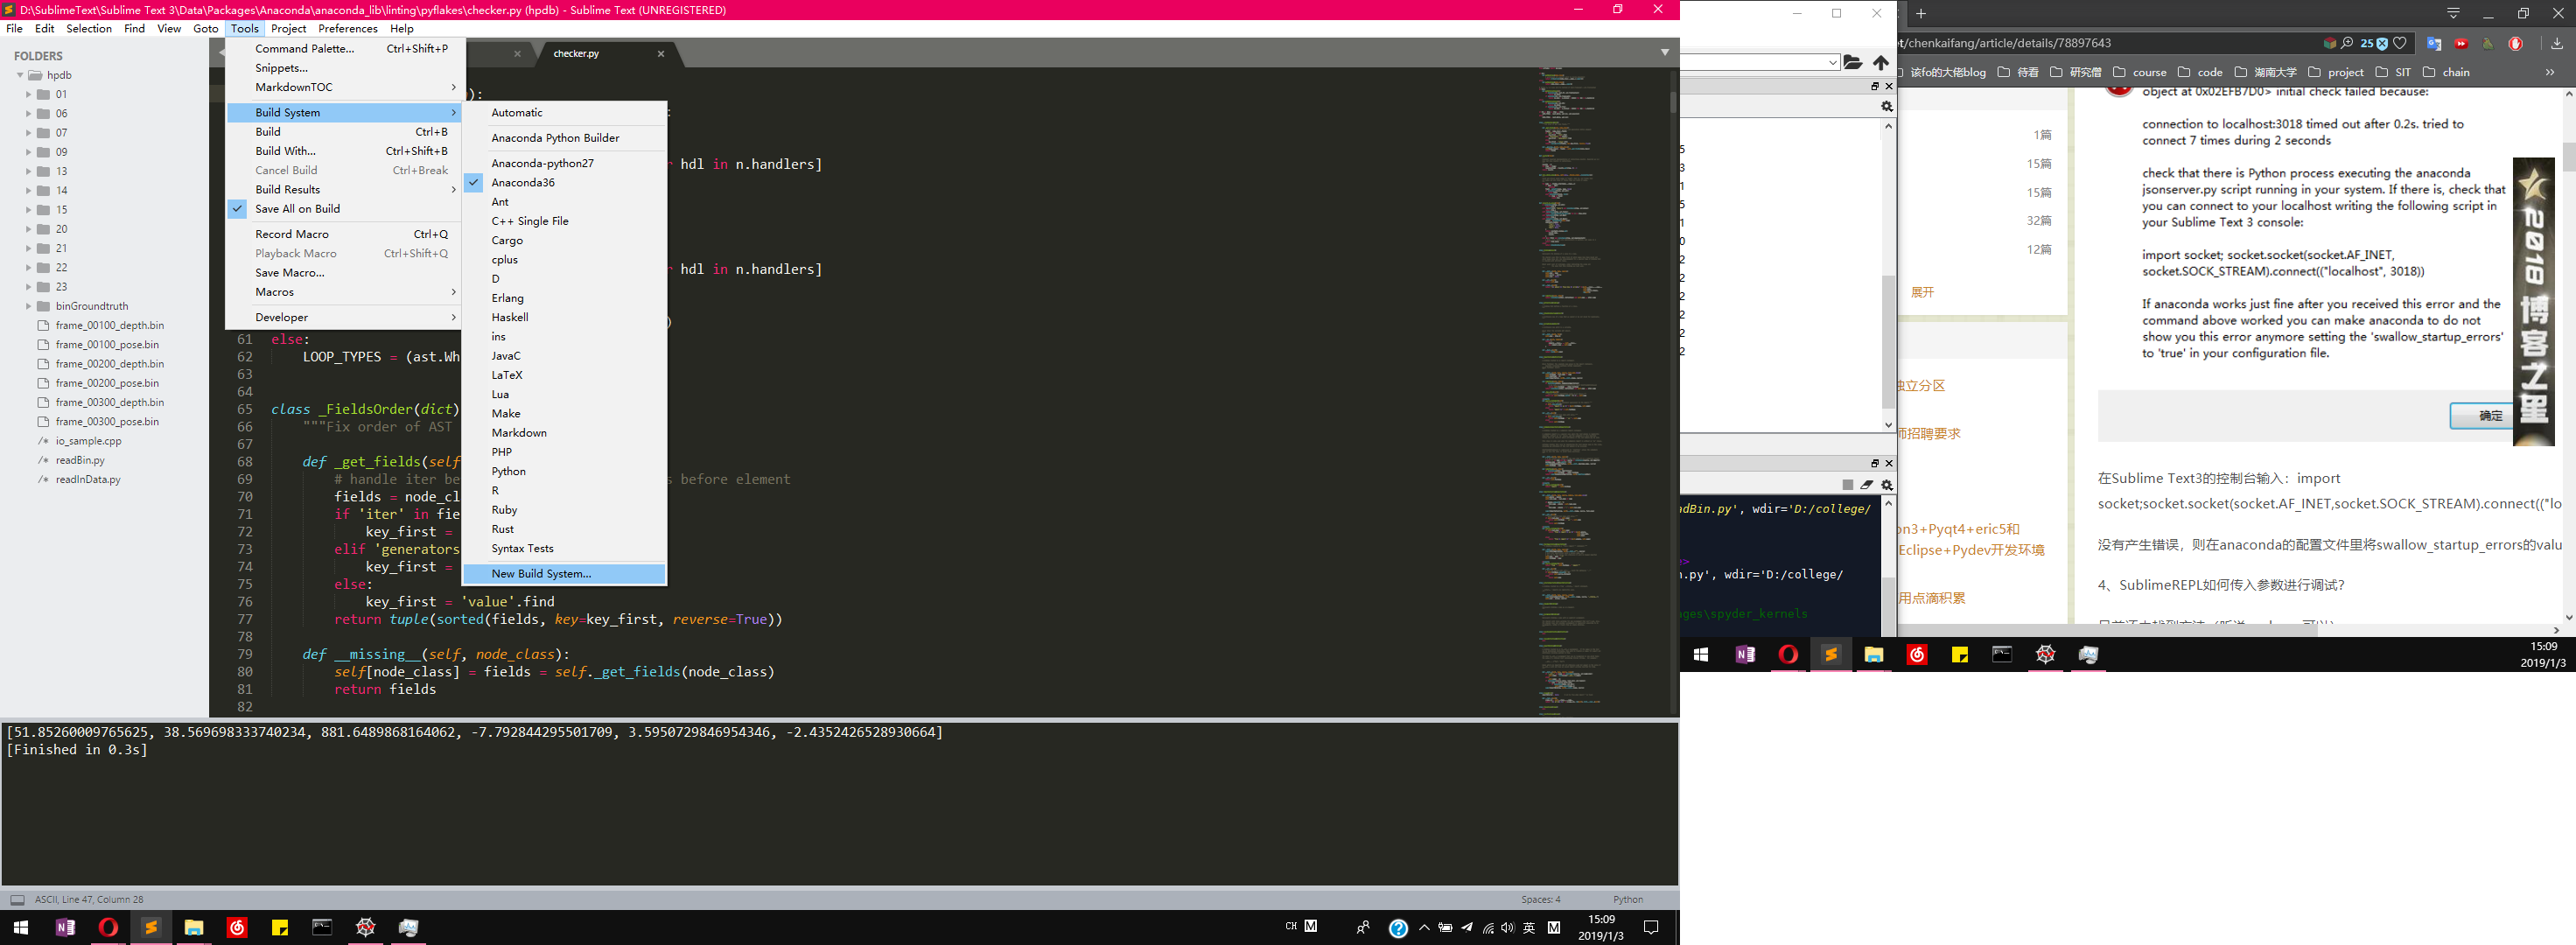Click the ad blocker shield showing 25
This screenshot has width=2576, height=945.
(2375, 43)
